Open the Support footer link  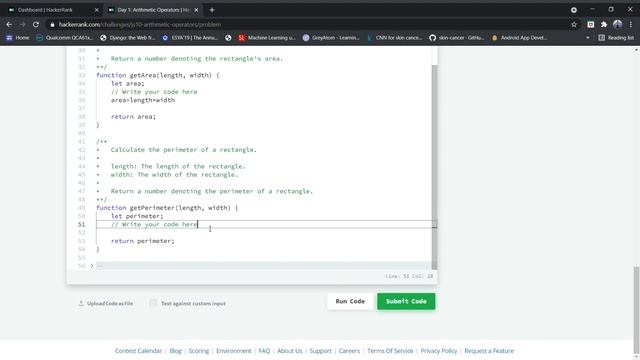[x=320, y=351]
